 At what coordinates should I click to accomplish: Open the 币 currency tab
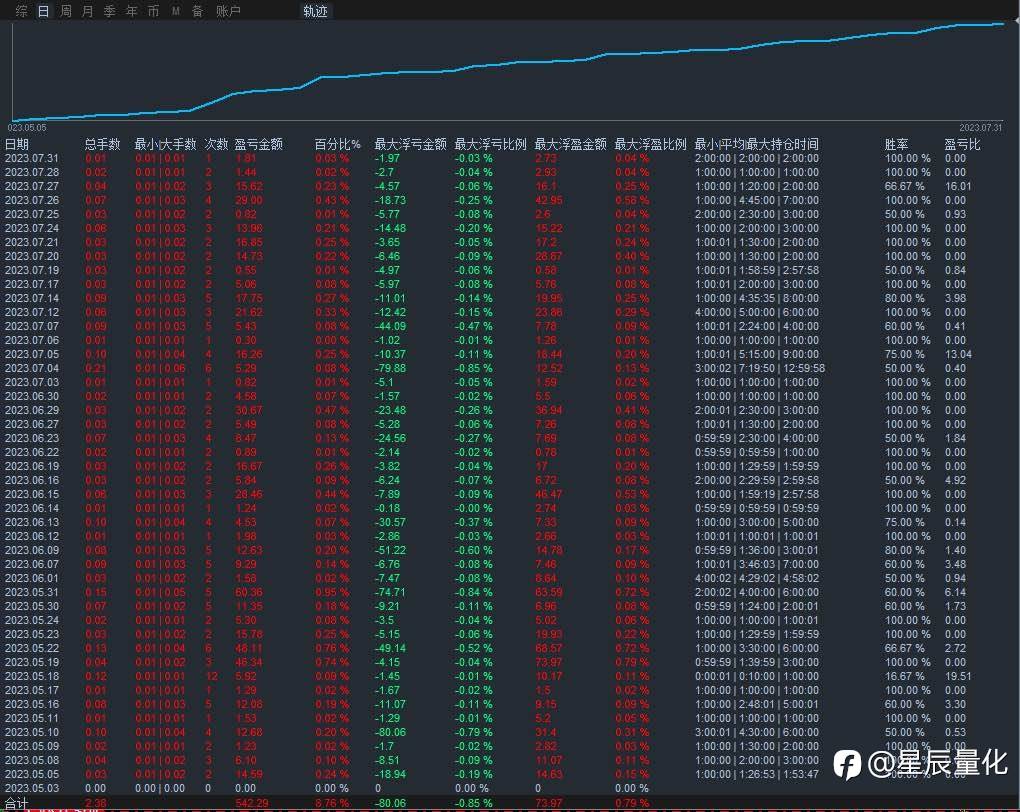(153, 11)
